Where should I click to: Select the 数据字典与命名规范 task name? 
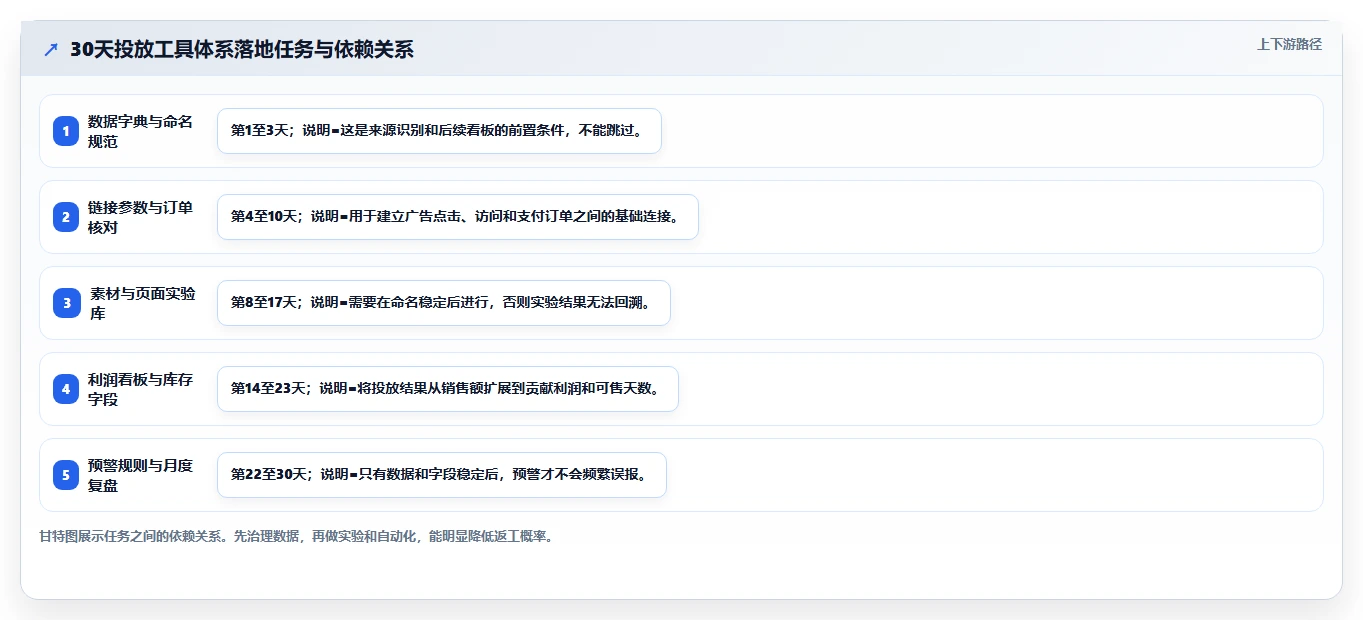(x=140, y=131)
